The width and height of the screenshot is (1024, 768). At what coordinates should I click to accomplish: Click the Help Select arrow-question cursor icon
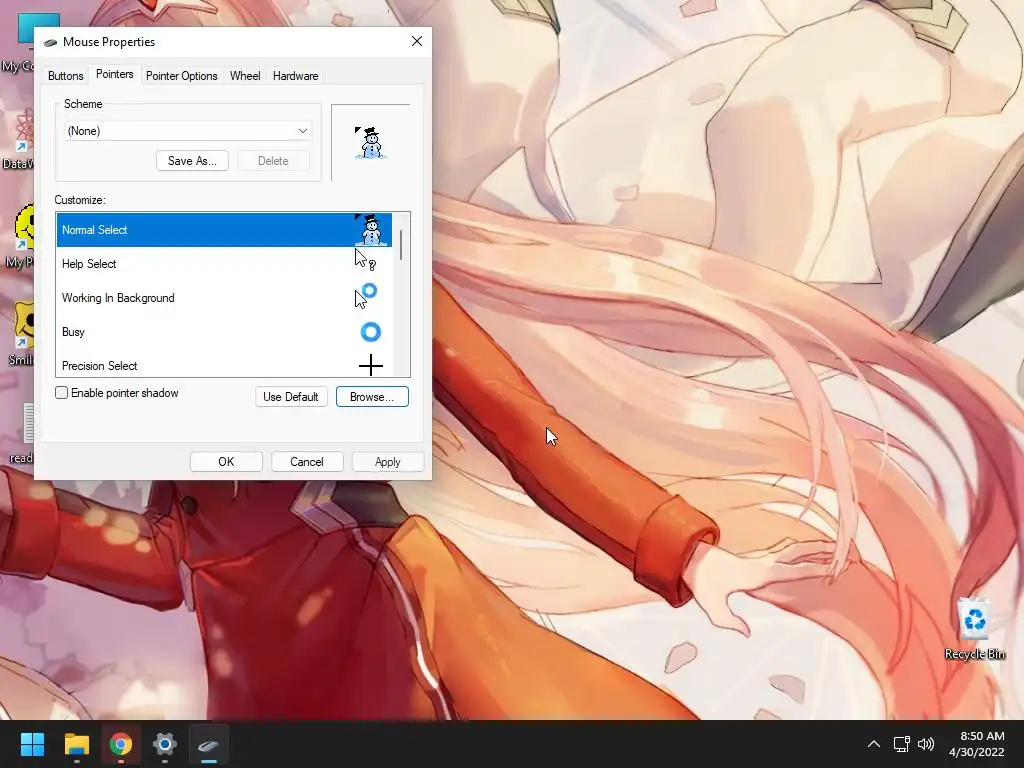tap(365, 260)
